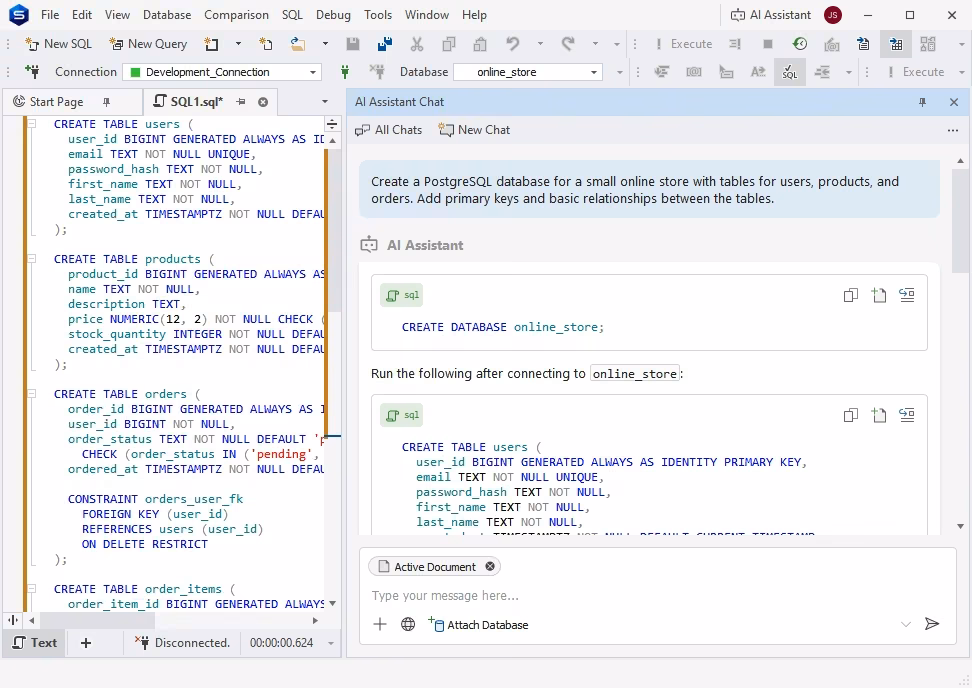Click Attach Database button
The image size is (972, 688).
pos(479,624)
